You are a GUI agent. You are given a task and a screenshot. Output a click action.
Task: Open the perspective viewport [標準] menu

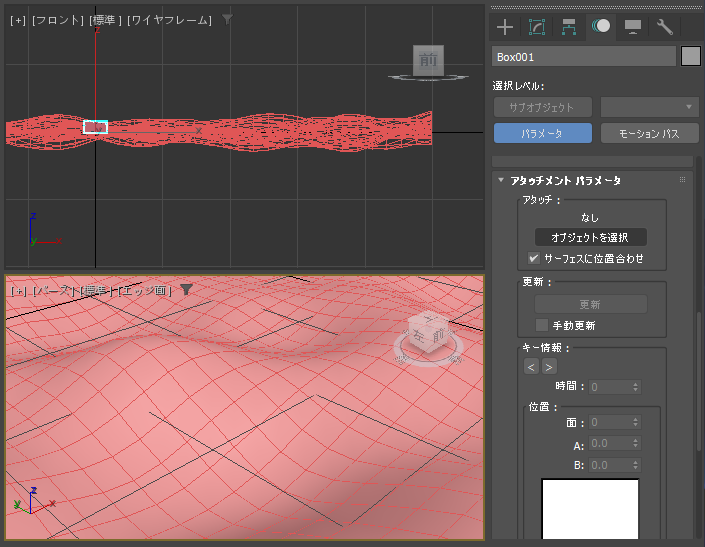pos(96,291)
